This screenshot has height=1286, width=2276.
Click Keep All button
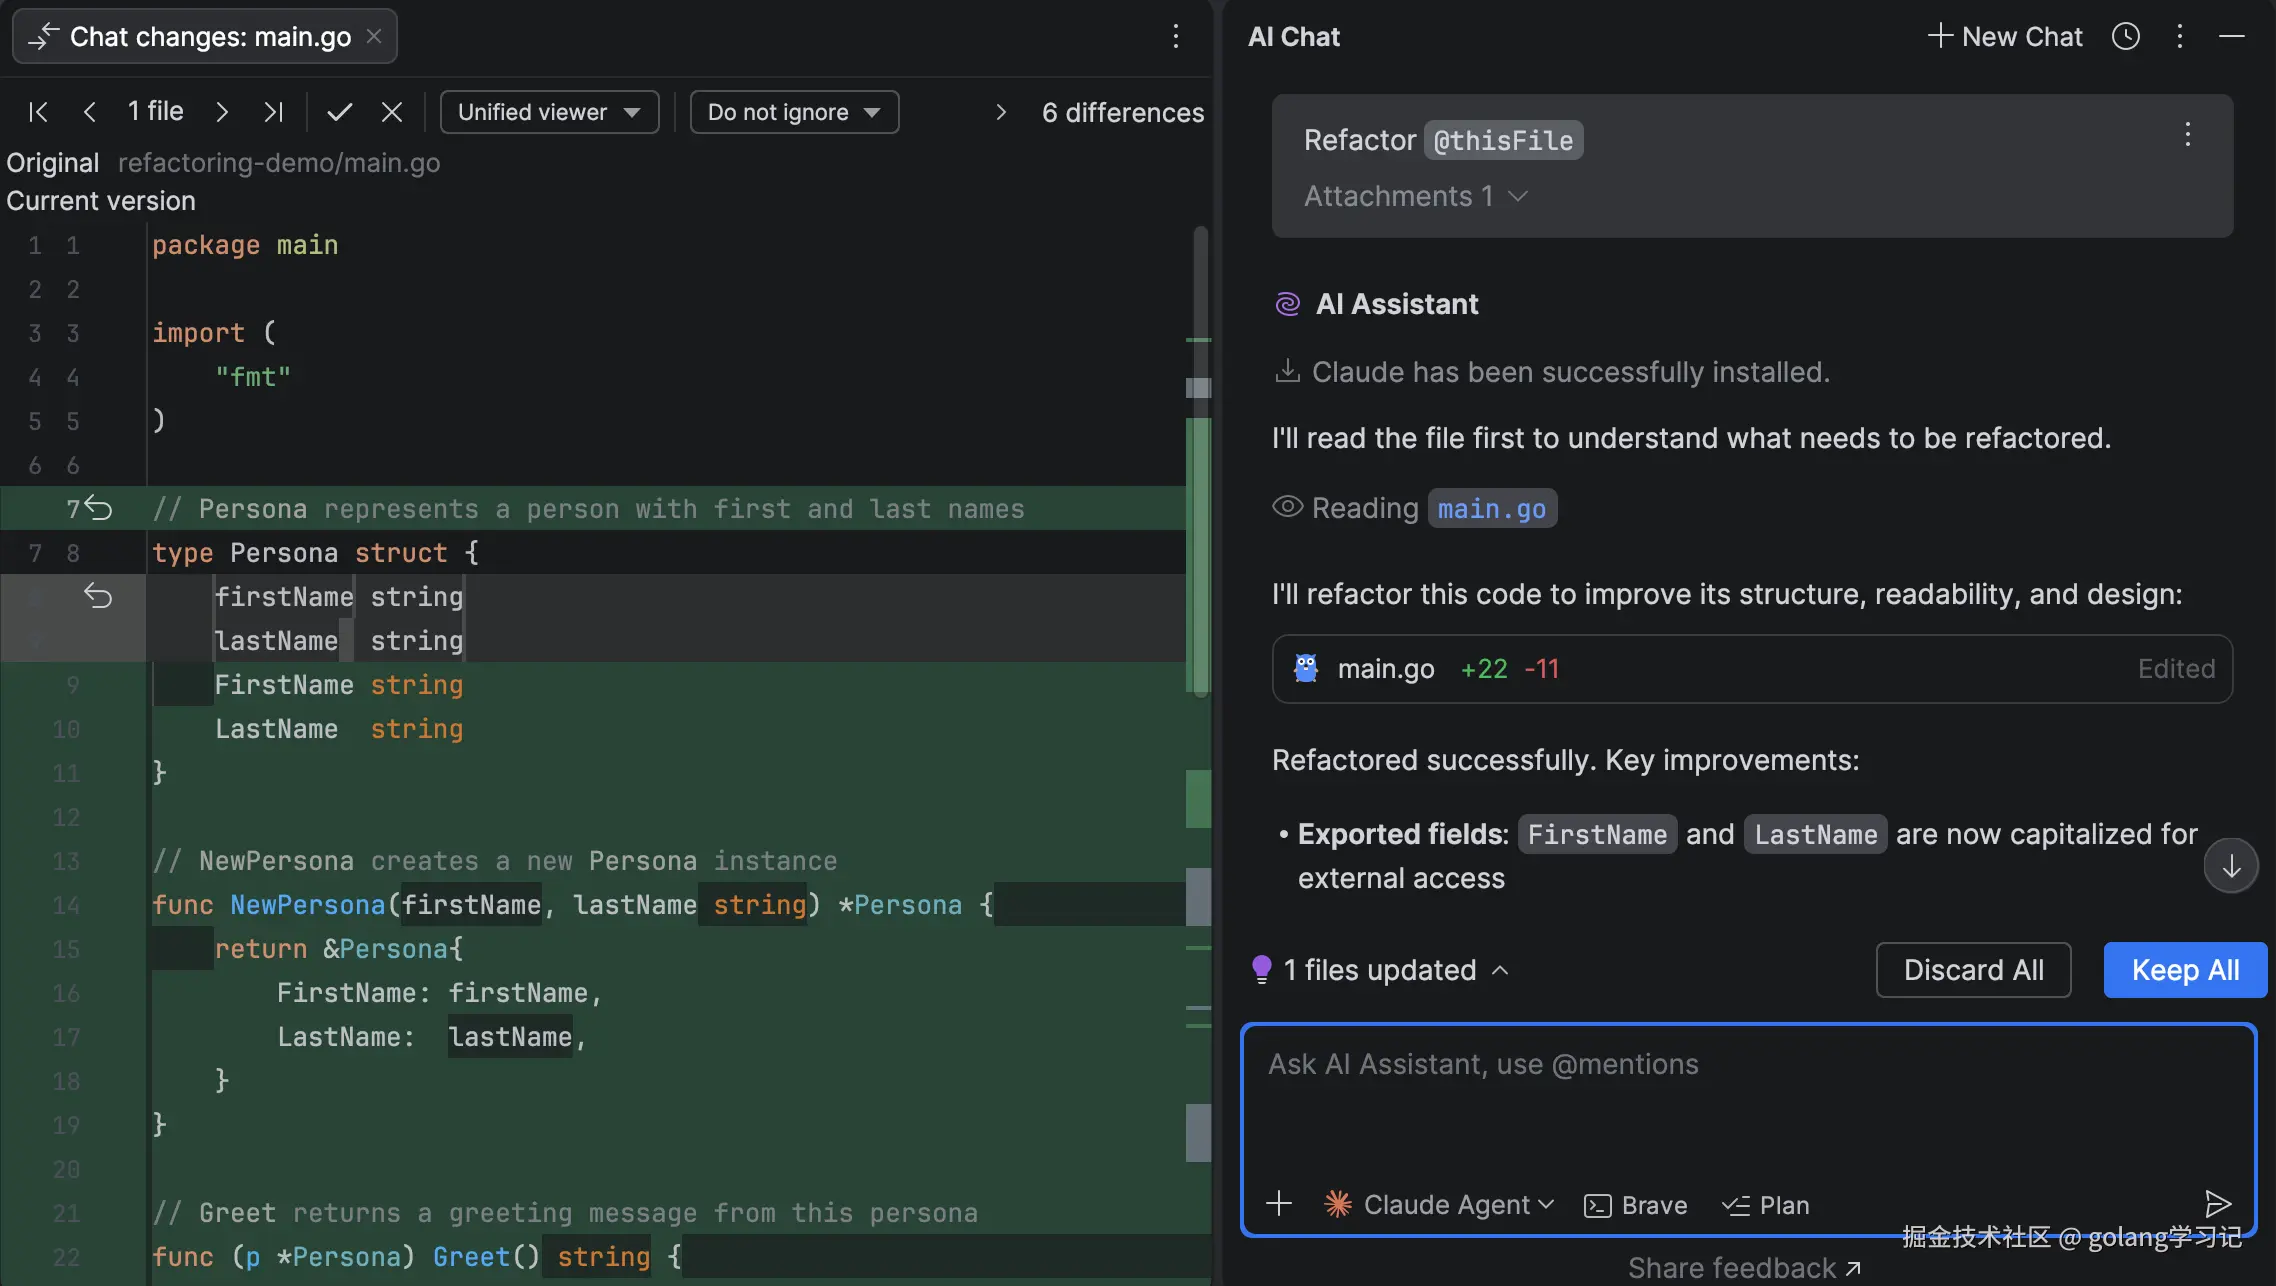pos(2185,970)
